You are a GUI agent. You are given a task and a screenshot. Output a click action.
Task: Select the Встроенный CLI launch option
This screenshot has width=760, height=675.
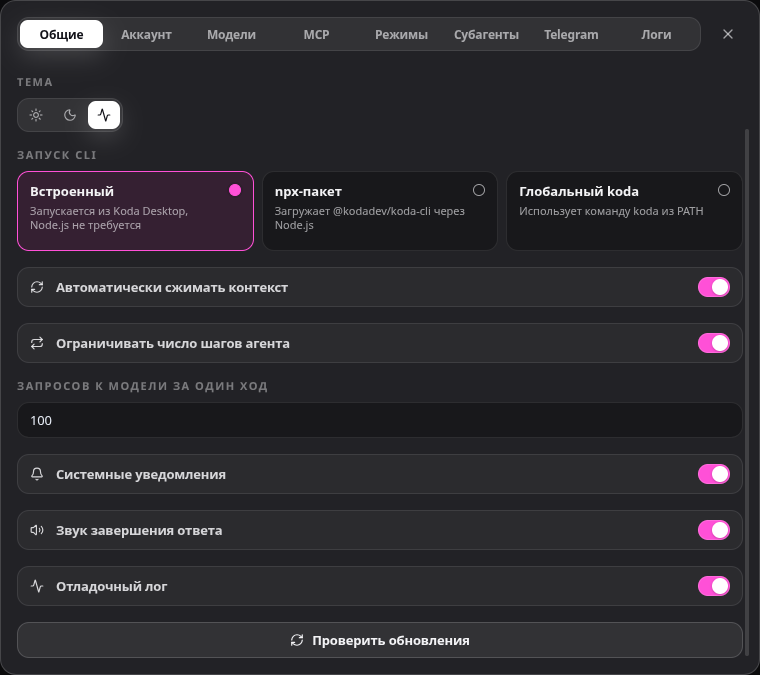(135, 211)
